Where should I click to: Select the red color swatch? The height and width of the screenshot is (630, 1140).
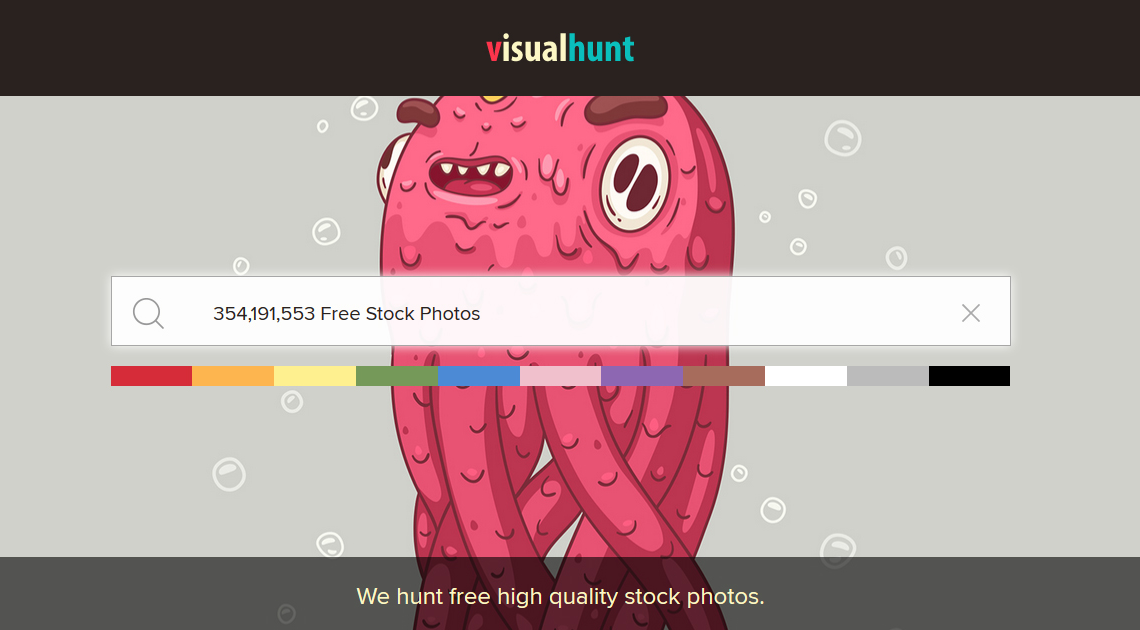(151, 376)
